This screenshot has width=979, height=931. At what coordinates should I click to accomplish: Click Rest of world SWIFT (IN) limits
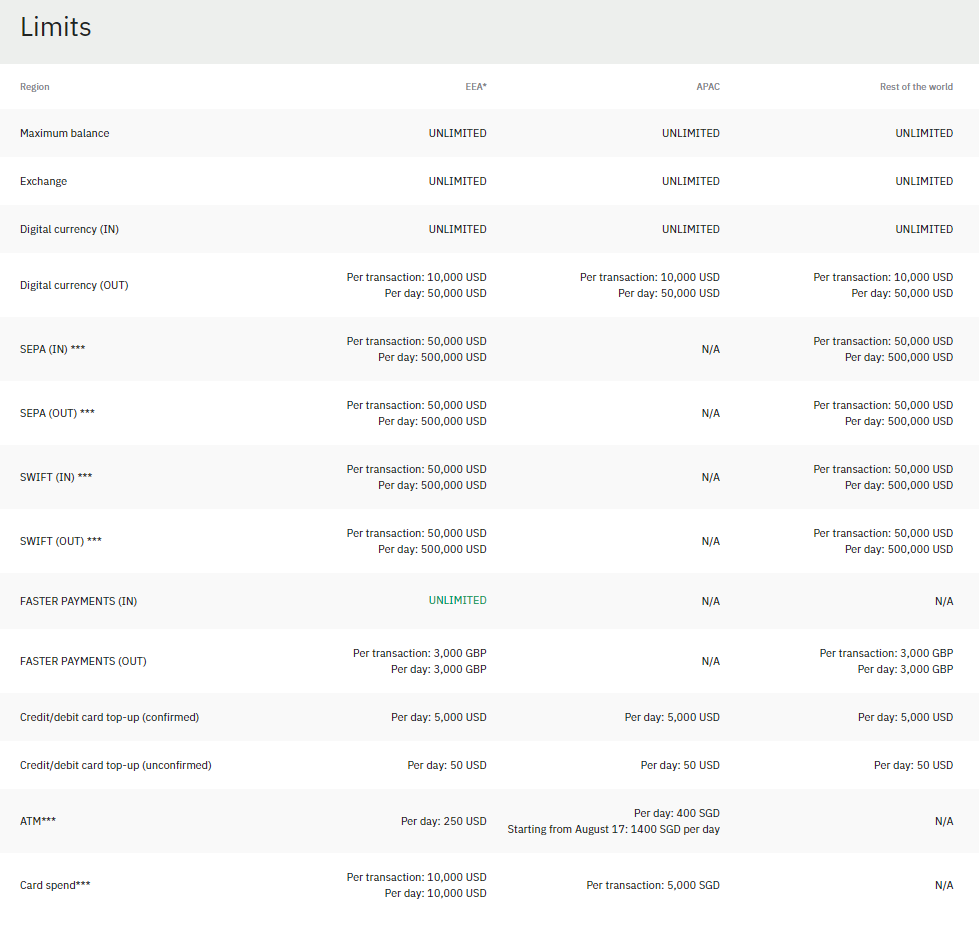883,477
